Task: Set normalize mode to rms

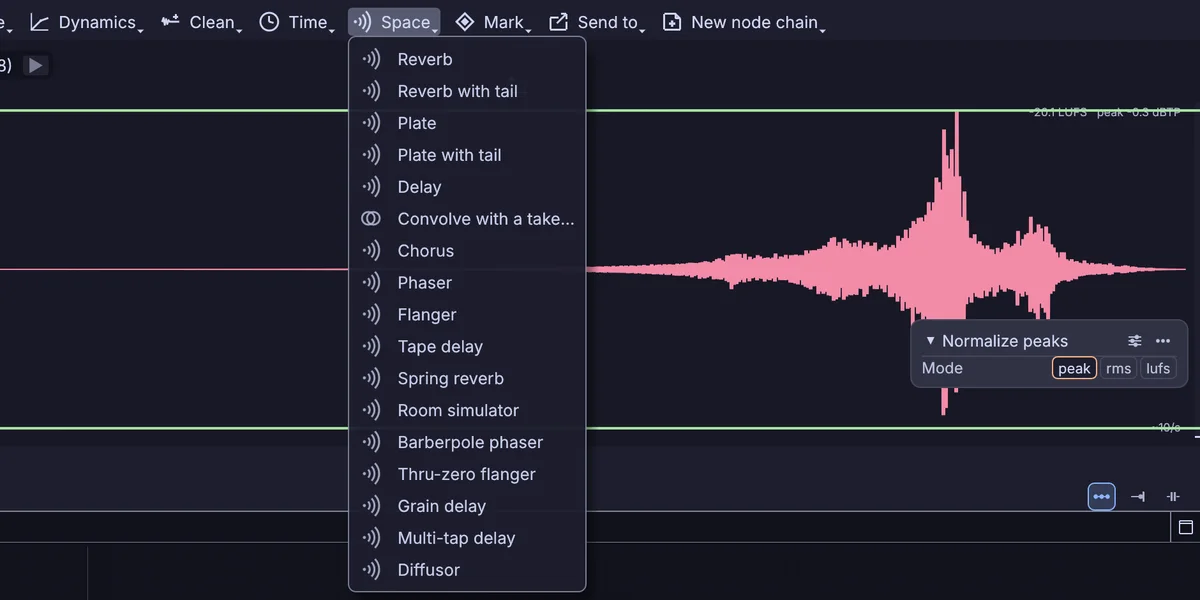Action: point(1119,368)
